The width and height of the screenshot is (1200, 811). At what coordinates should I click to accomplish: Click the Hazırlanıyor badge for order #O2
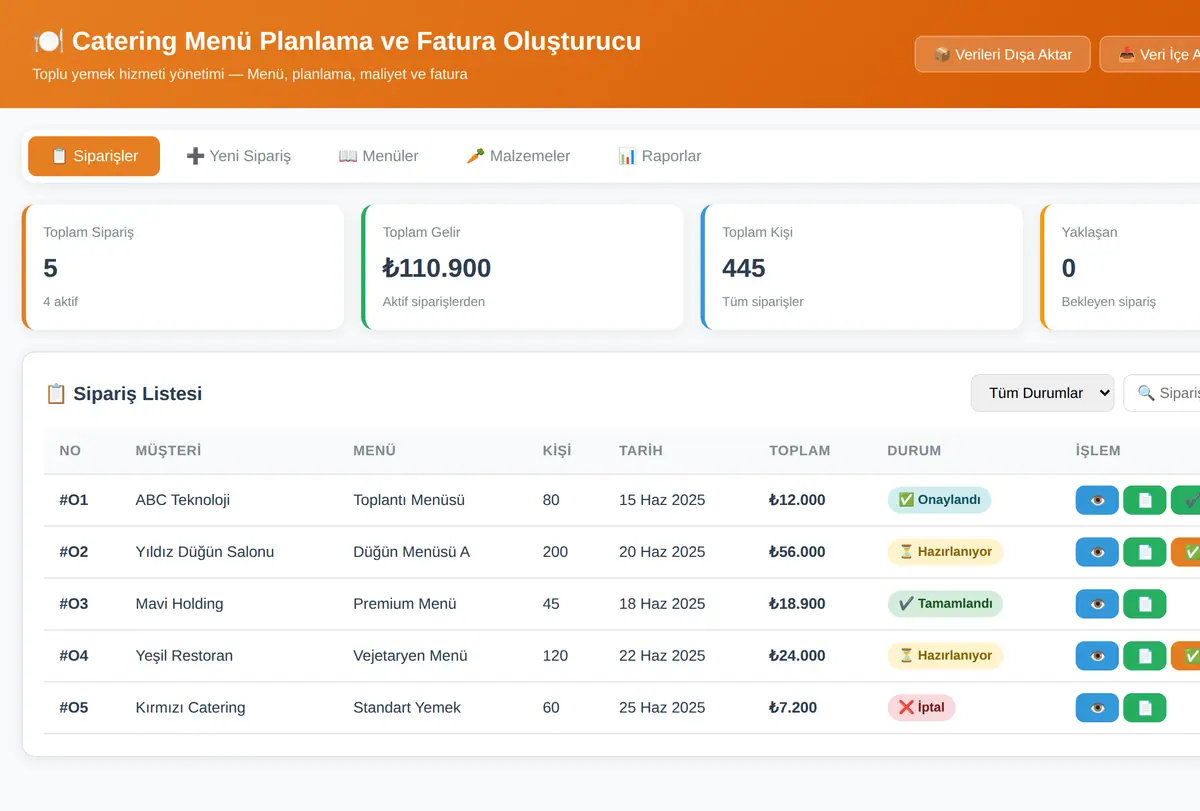click(945, 552)
